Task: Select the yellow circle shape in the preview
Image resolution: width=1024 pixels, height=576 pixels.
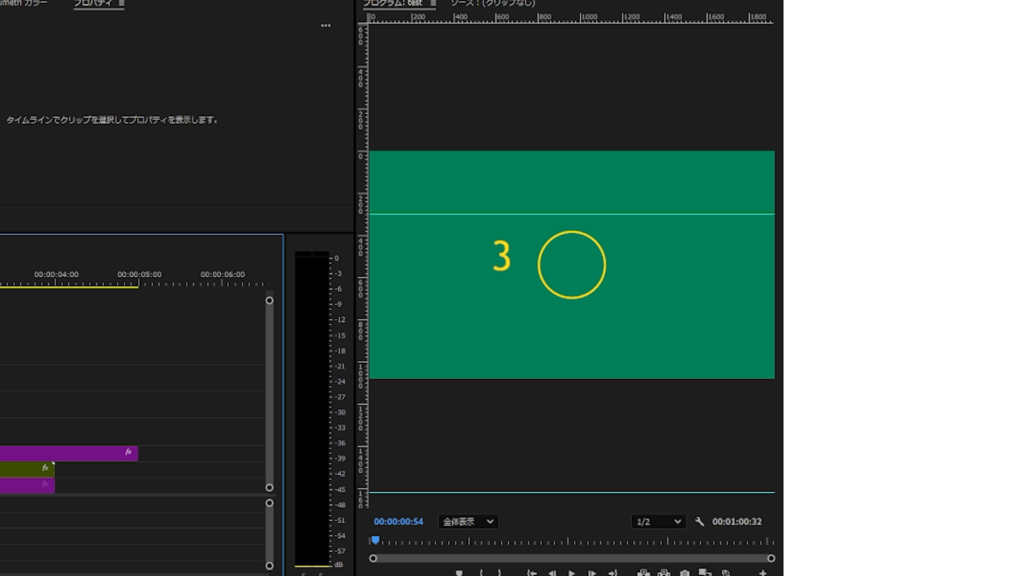Action: [x=572, y=264]
